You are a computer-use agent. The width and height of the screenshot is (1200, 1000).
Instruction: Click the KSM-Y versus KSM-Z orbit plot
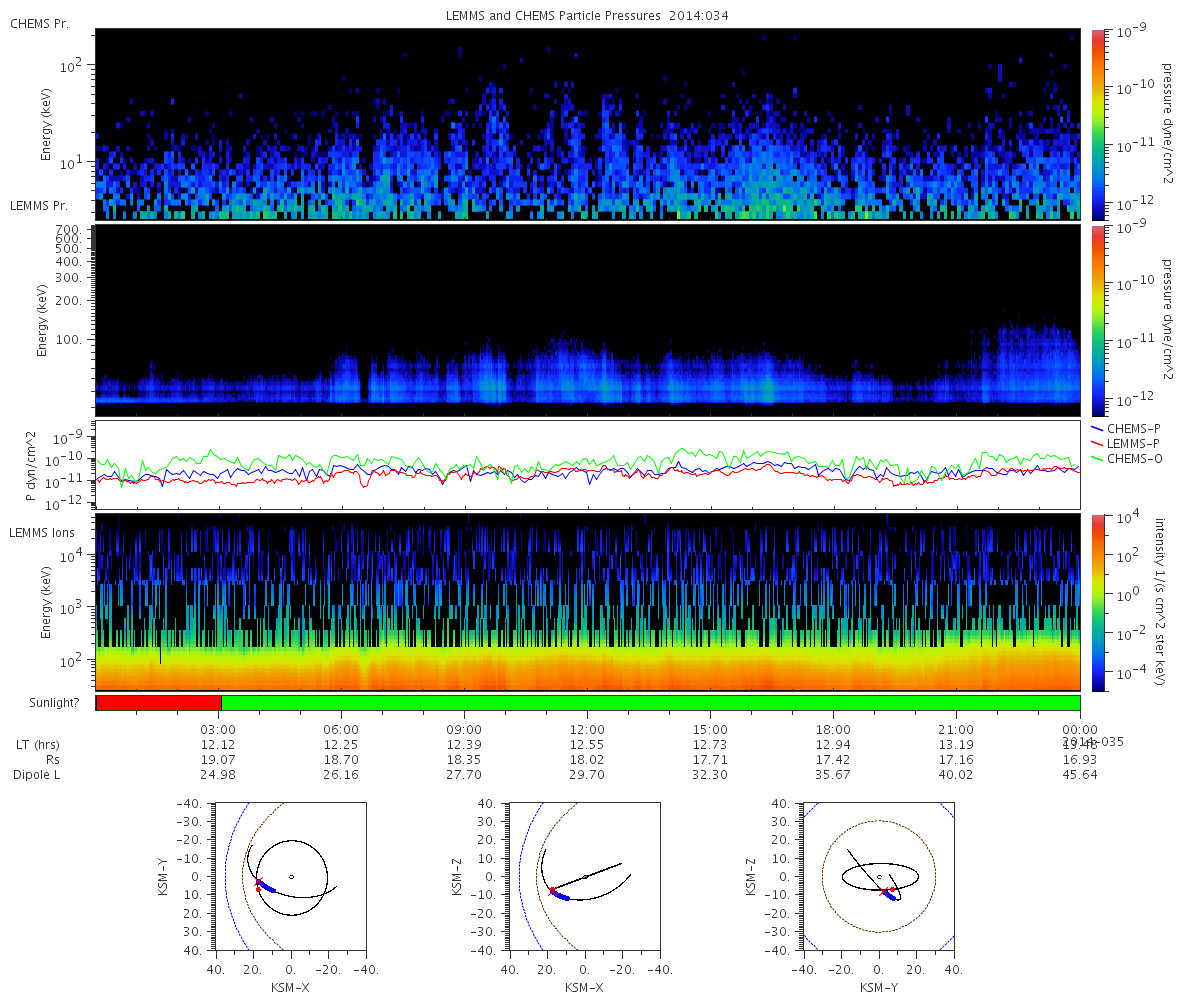(x=878, y=876)
